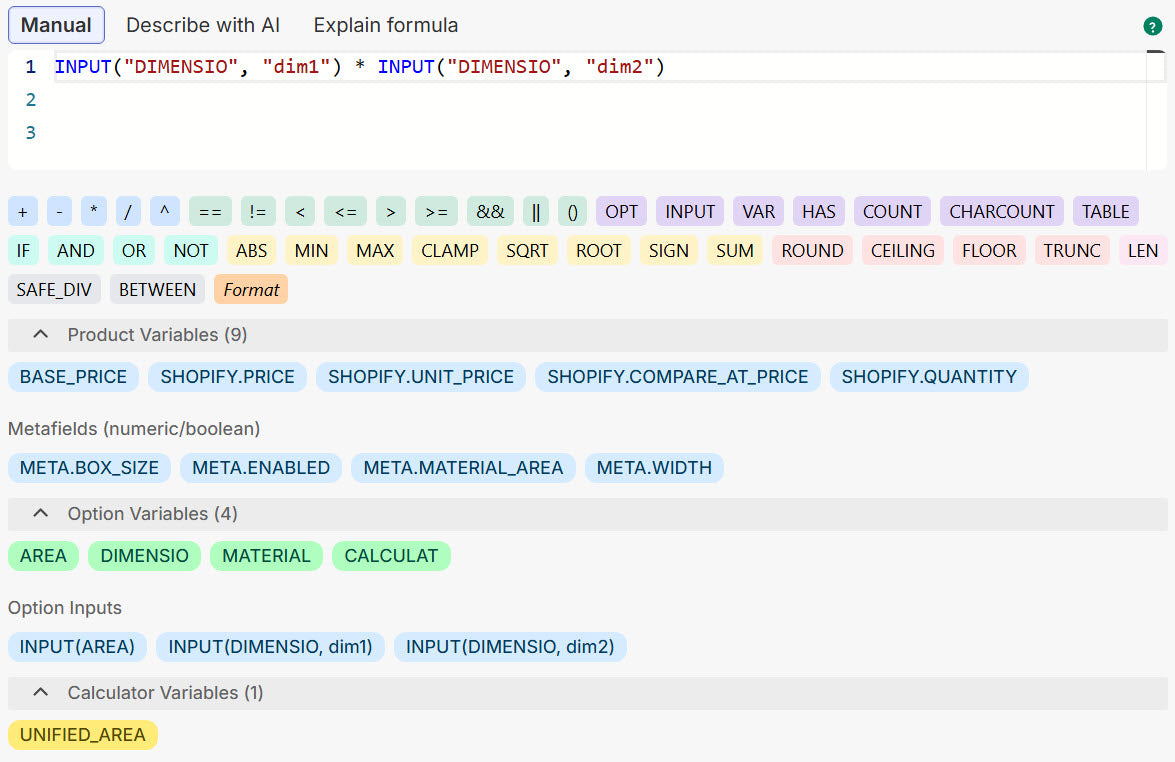This screenshot has height=762, width=1175.
Task: Insert the SHOPIFY.QUANTITY variable
Action: click(x=929, y=377)
